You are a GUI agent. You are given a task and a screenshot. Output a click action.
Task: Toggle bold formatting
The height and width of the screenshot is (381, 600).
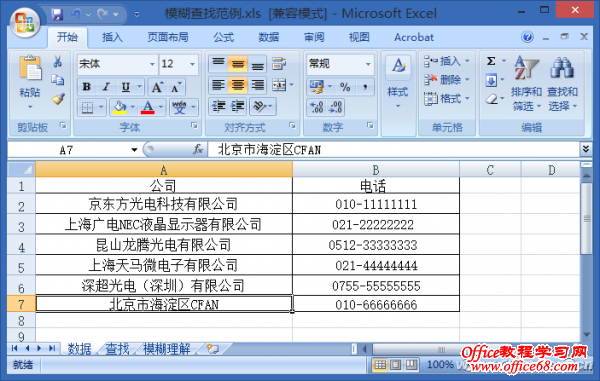coord(87,87)
